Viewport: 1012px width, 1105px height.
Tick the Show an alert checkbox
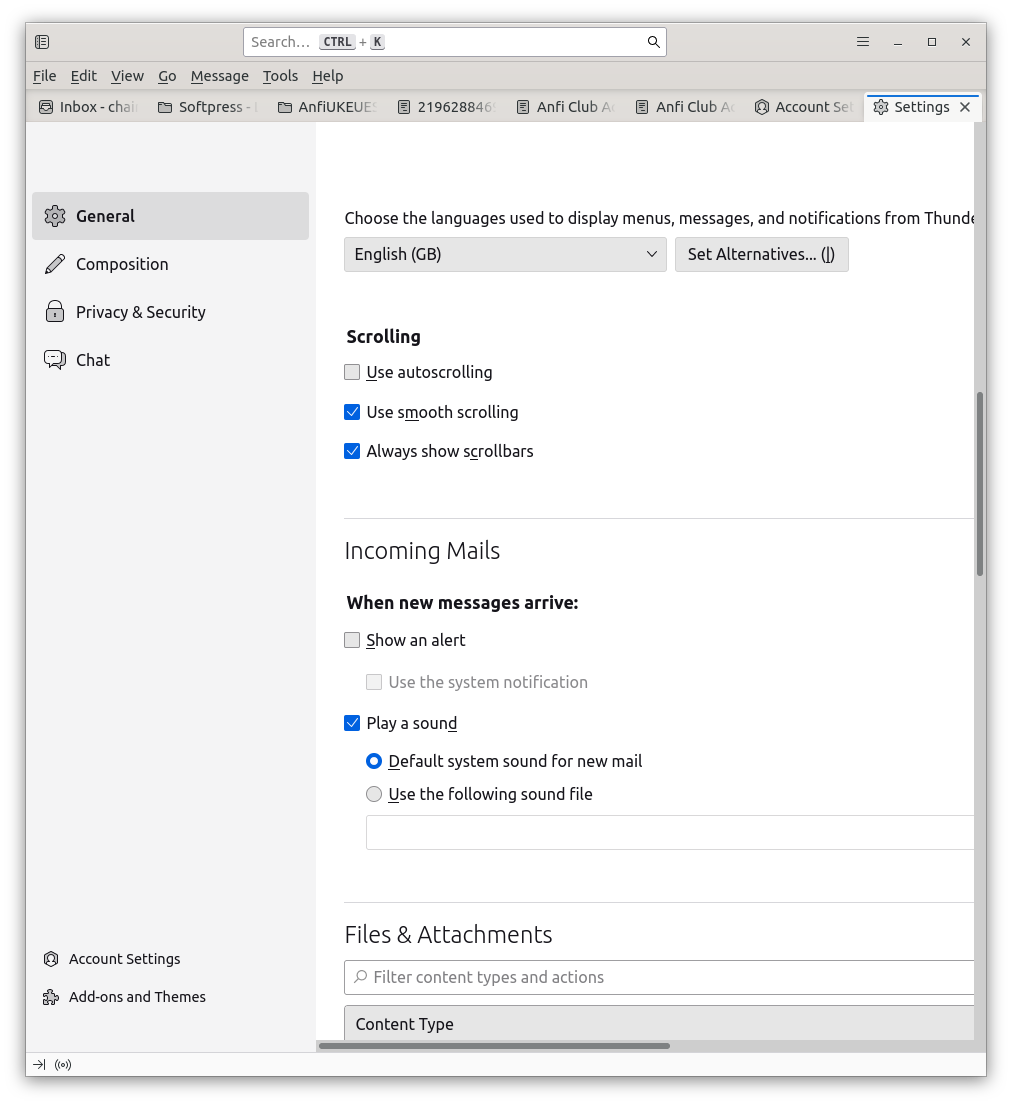tap(352, 640)
